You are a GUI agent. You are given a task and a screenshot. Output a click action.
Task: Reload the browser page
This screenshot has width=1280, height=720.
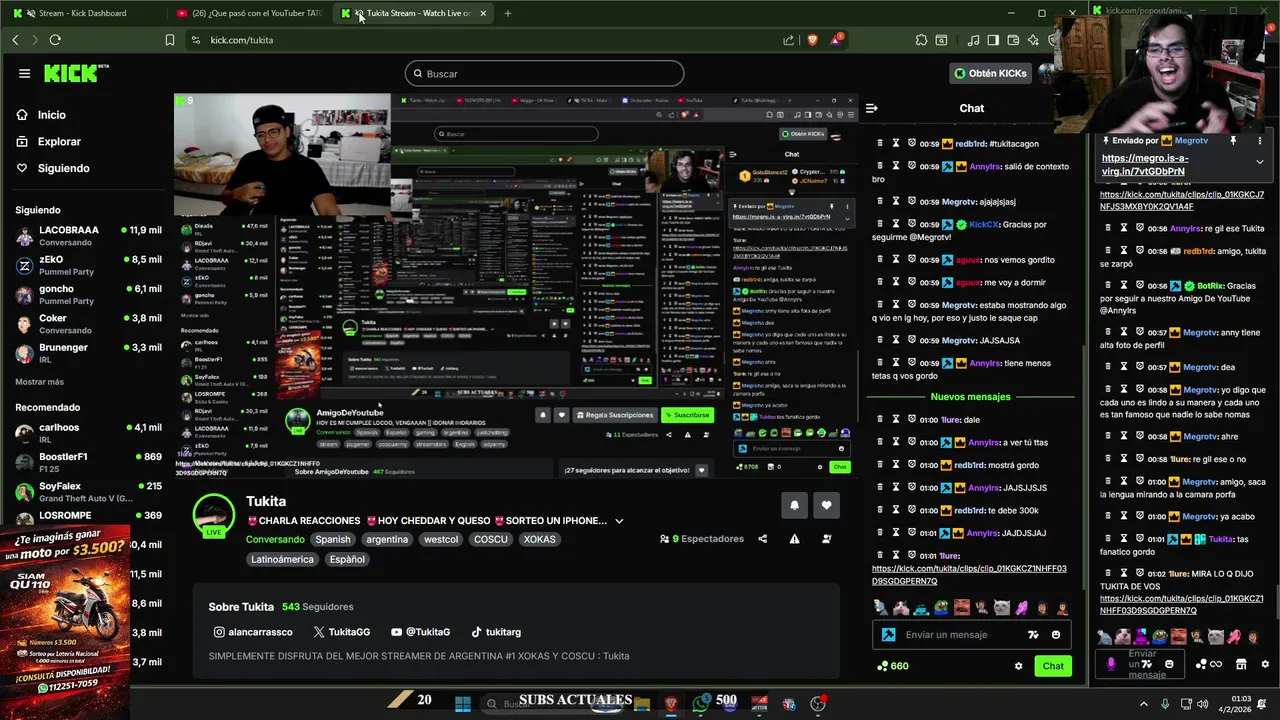(55, 40)
